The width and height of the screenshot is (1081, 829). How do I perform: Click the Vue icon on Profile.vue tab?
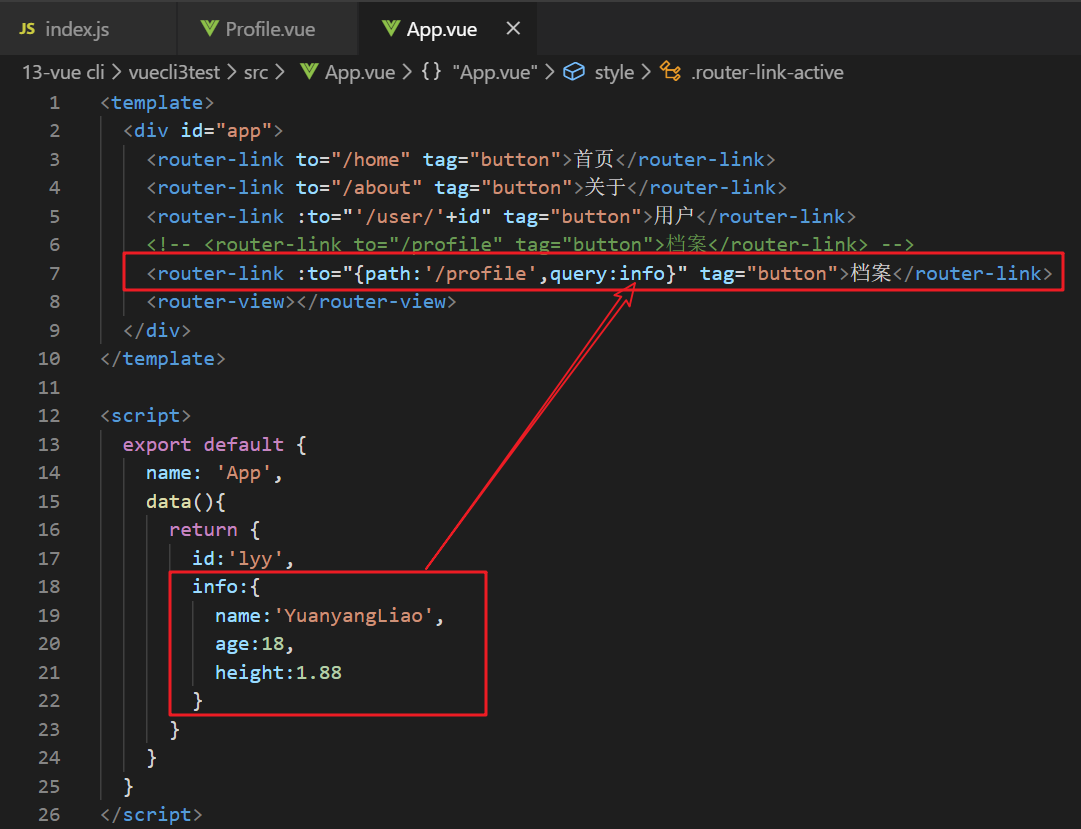coord(210,29)
